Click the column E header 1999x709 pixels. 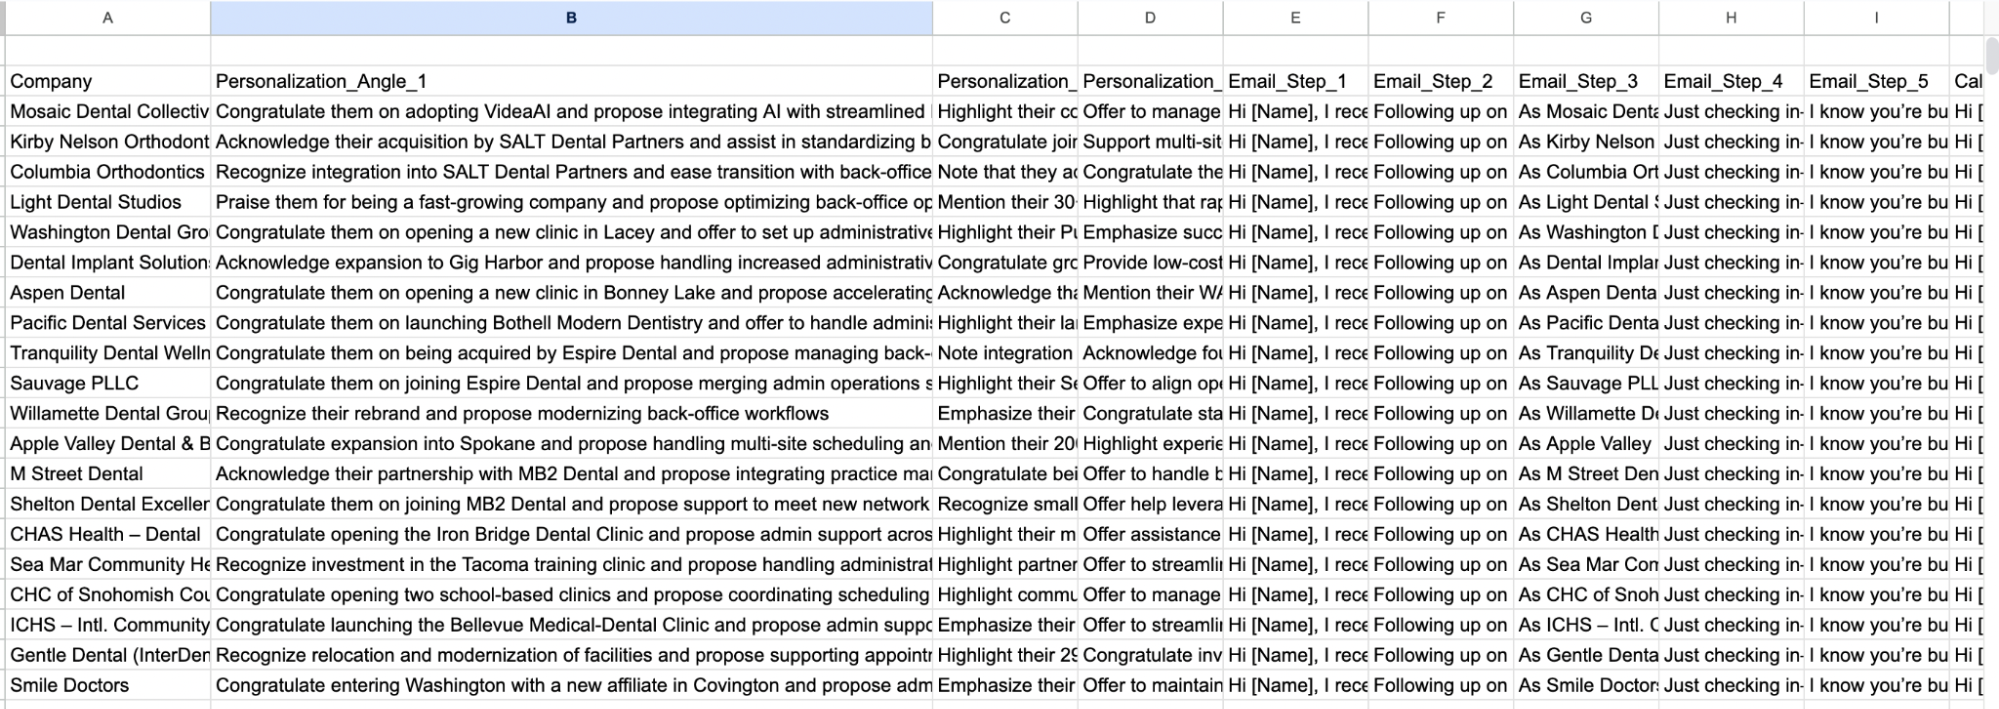(x=1295, y=18)
